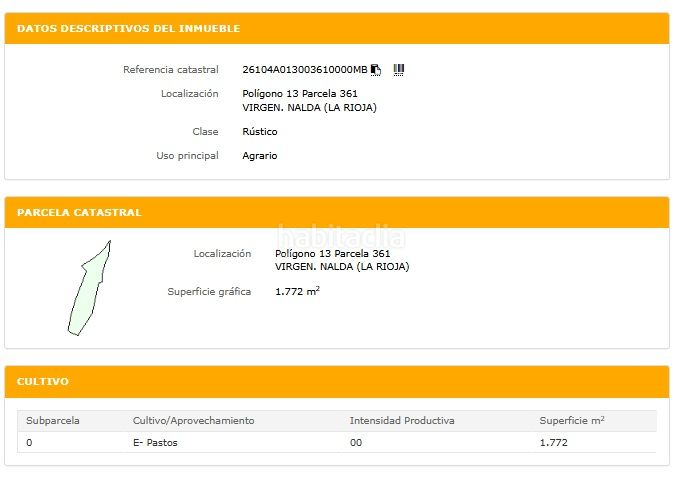Image resolution: width=682 pixels, height=478 pixels.
Task: Click the Rústico class value
Action: tap(260, 132)
